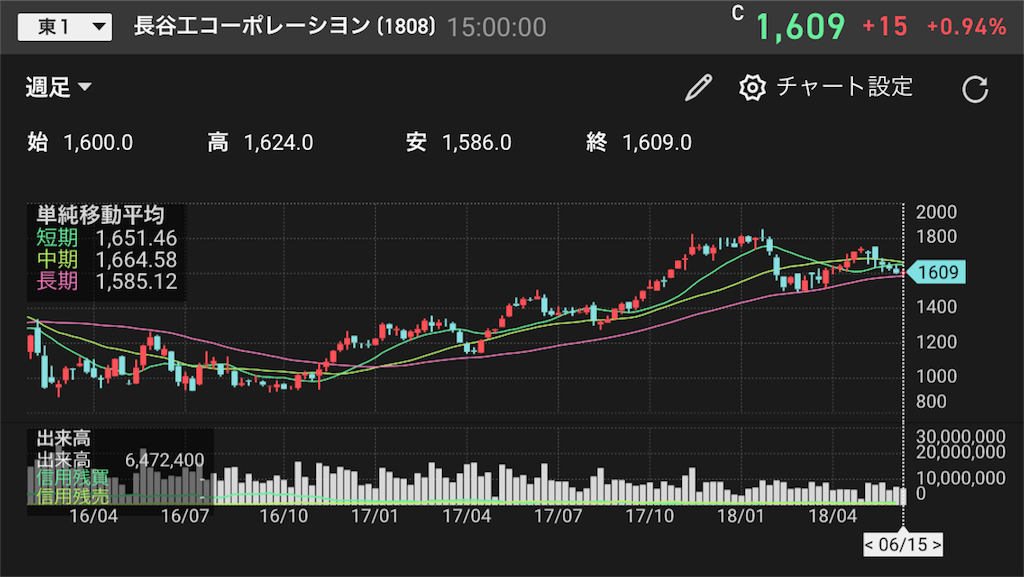Open the chart settings gear icon
1024x577 pixels.
[752, 87]
